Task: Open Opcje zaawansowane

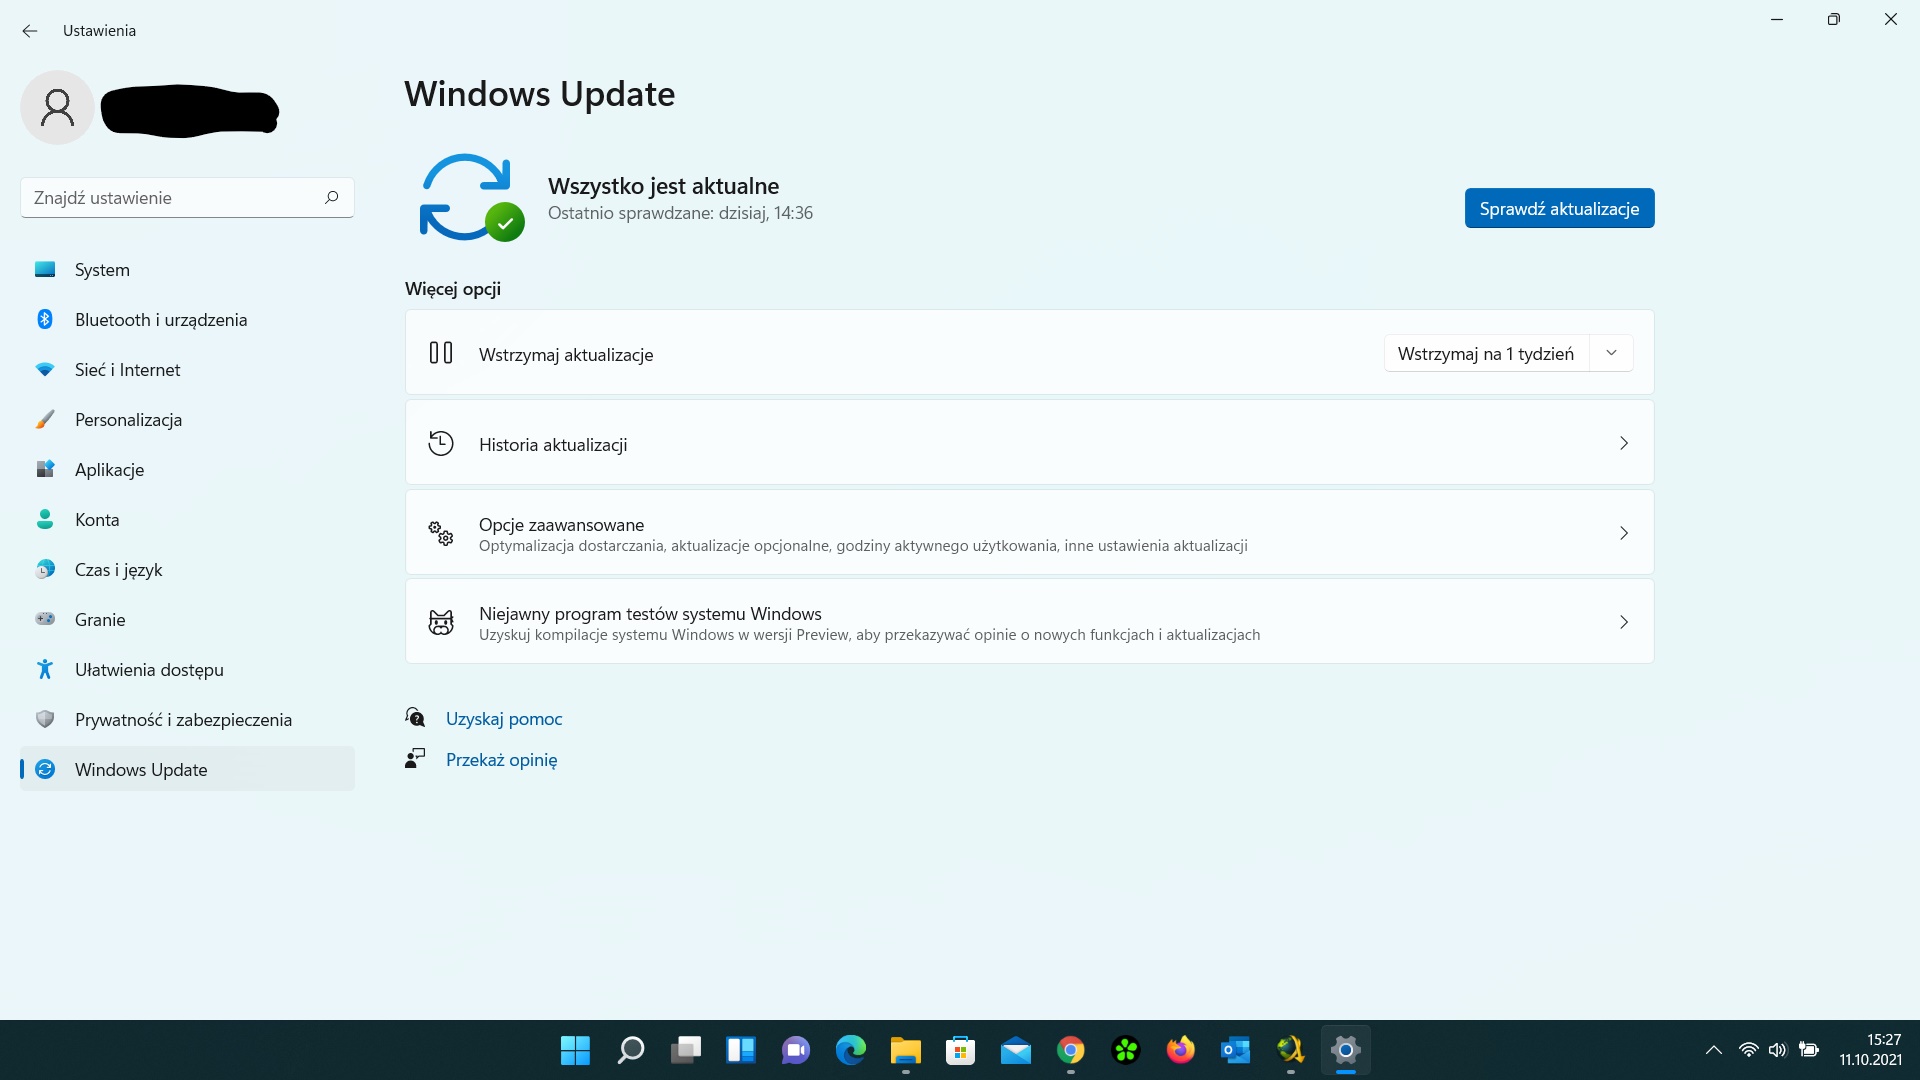Action: [1029, 533]
